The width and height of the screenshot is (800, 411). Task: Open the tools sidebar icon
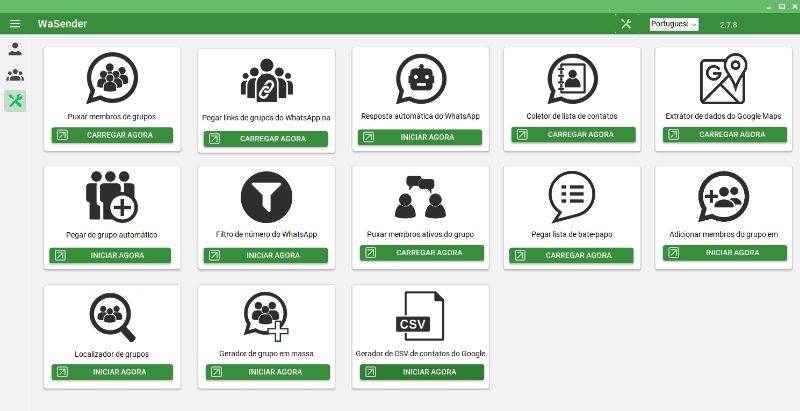(15, 100)
